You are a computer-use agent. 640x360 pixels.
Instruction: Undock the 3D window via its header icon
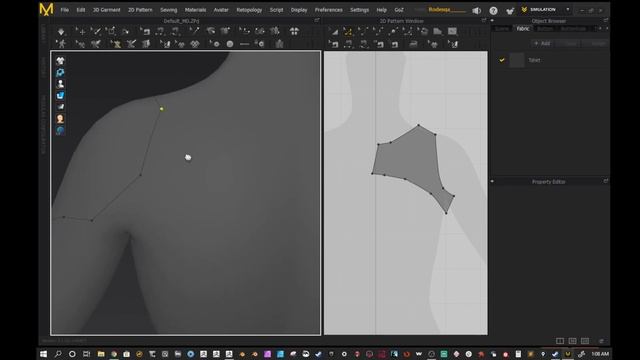pos(317,20)
